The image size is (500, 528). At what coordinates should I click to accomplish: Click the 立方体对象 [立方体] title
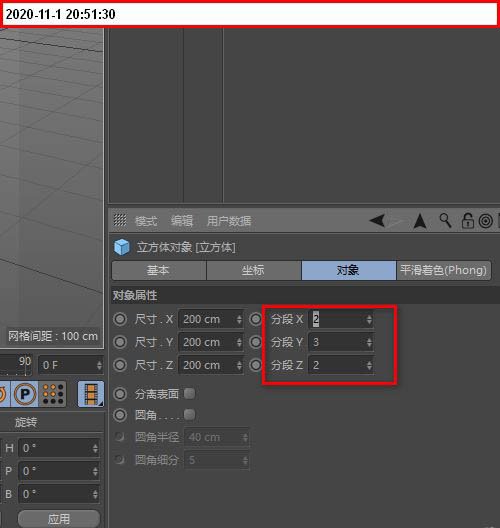coord(186,248)
